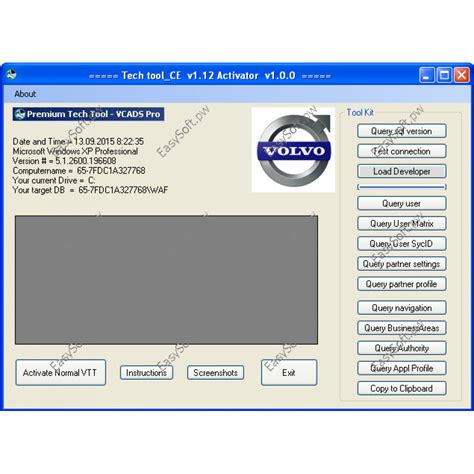Image resolution: width=474 pixels, height=474 pixels.
Task: Click the progress bar under Load Developer
Action: tap(402, 187)
